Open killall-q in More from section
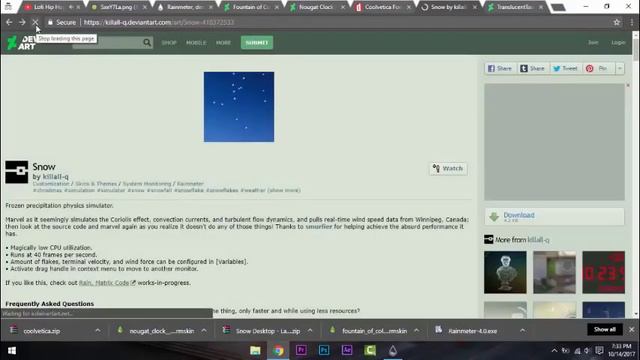The height and width of the screenshot is (360, 640). (538, 240)
